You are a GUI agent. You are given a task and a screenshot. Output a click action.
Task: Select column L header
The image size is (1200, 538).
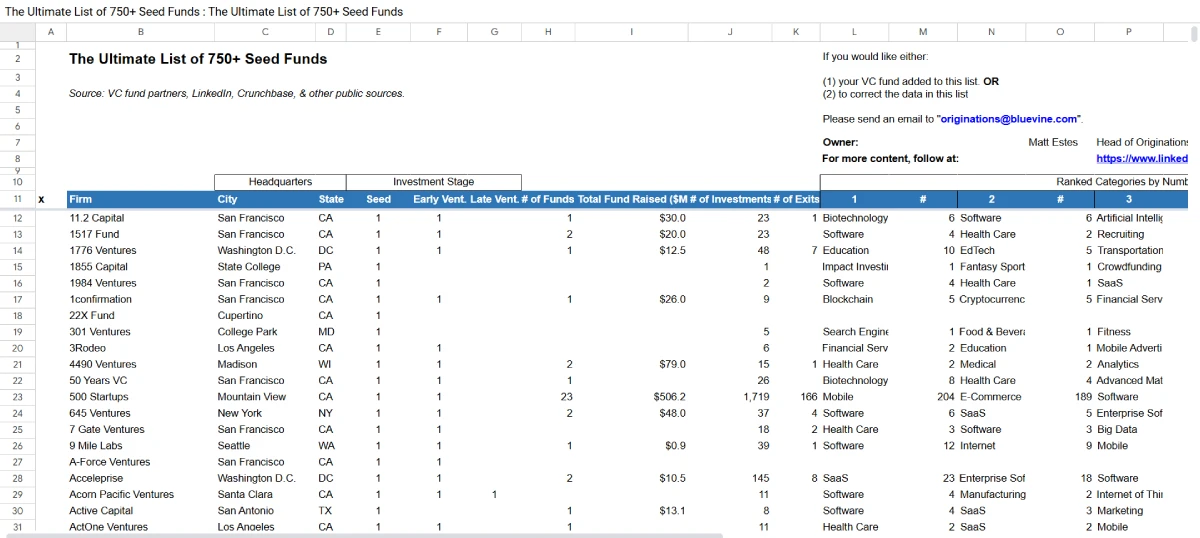click(x=854, y=32)
